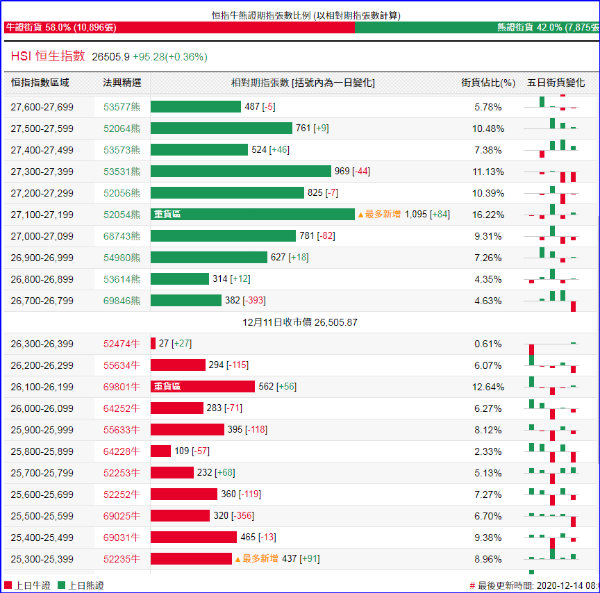Click the red bar showing 396 [-118]
600x593 pixels.
pos(187,430)
